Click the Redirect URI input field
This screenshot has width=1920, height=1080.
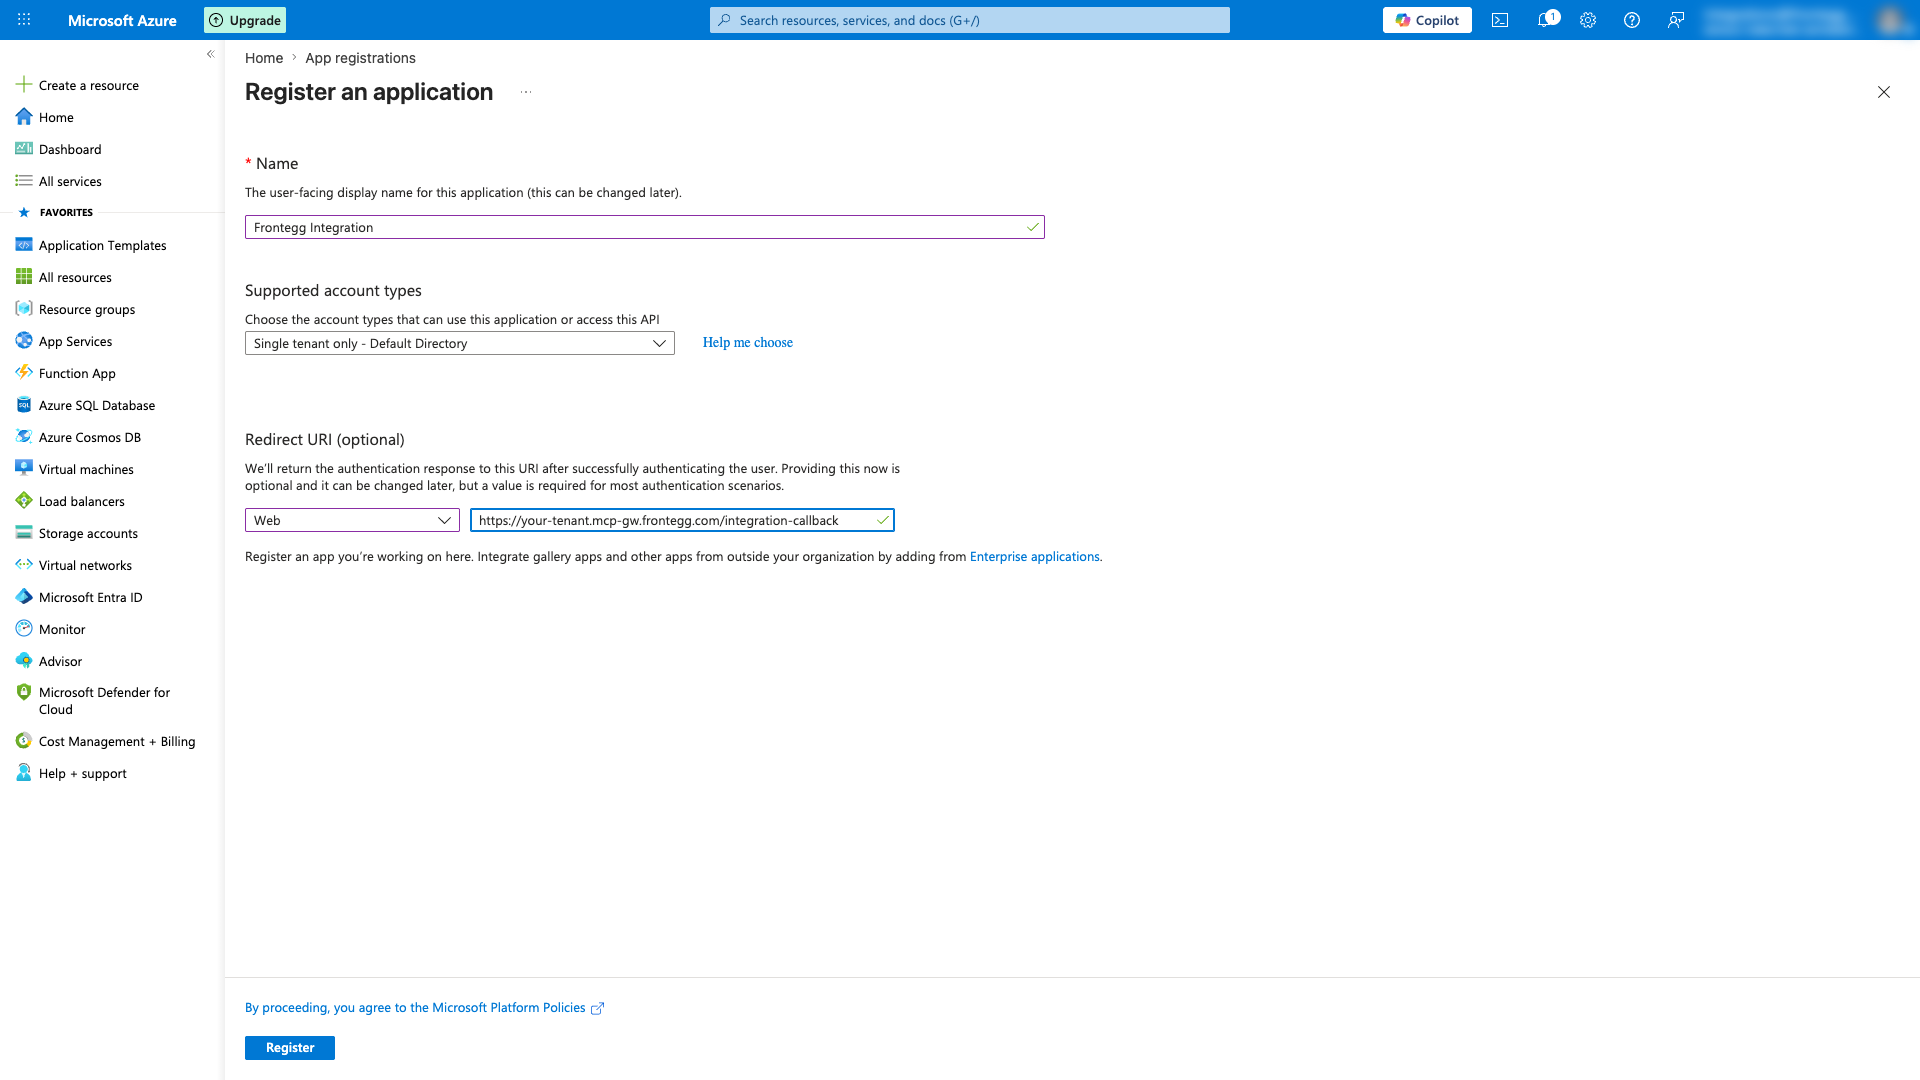(682, 520)
